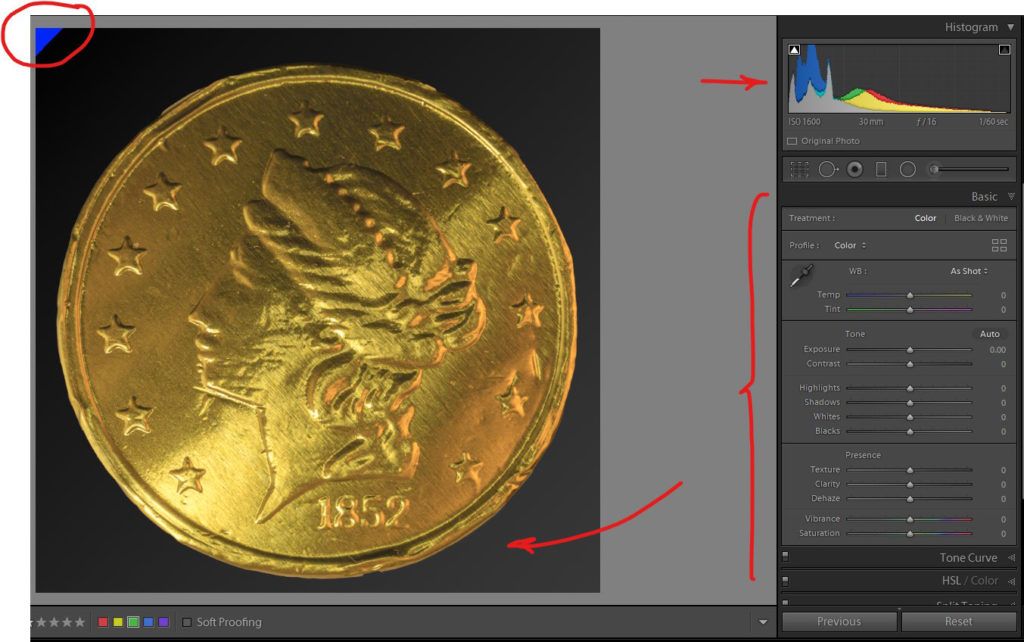
Task: Toggle highlight clipping indicator in histogram
Action: (x=1004, y=49)
